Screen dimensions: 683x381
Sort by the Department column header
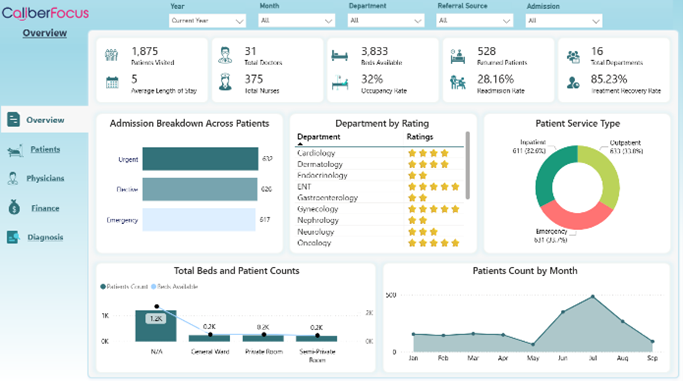318,137
